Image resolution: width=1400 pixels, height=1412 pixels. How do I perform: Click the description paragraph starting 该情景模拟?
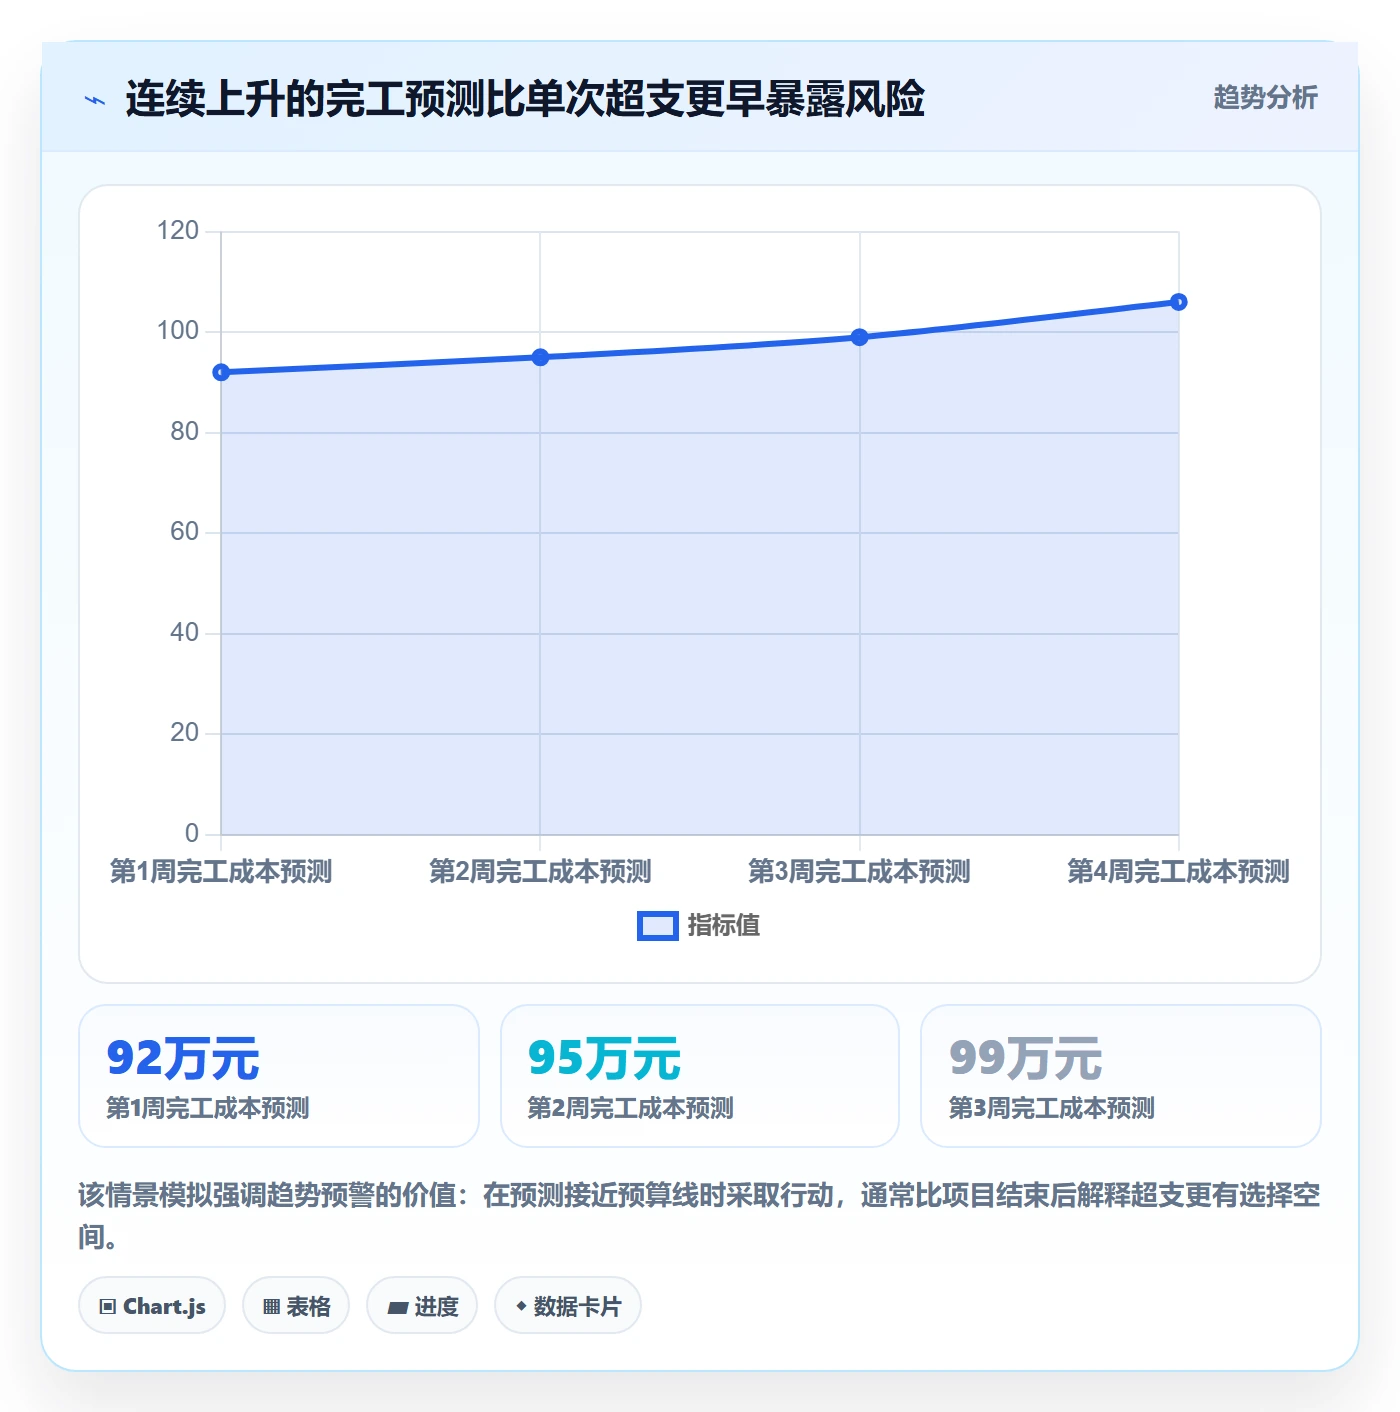pyautogui.click(x=700, y=1215)
